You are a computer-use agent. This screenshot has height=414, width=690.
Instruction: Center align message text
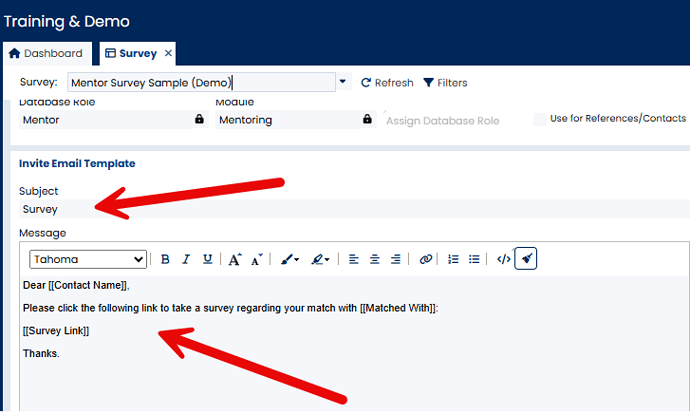pos(375,259)
